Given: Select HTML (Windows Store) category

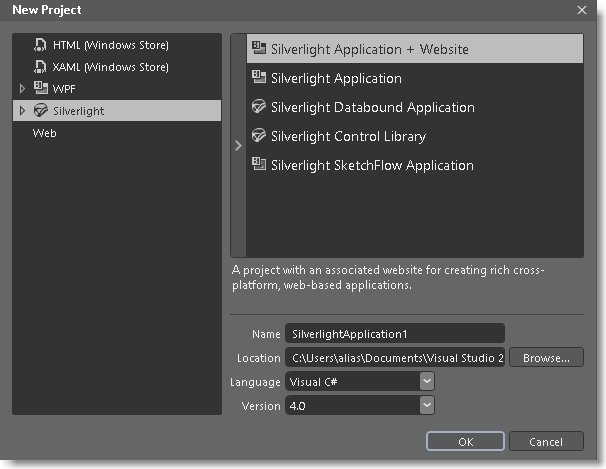Looking at the screenshot, I should (x=111, y=45).
